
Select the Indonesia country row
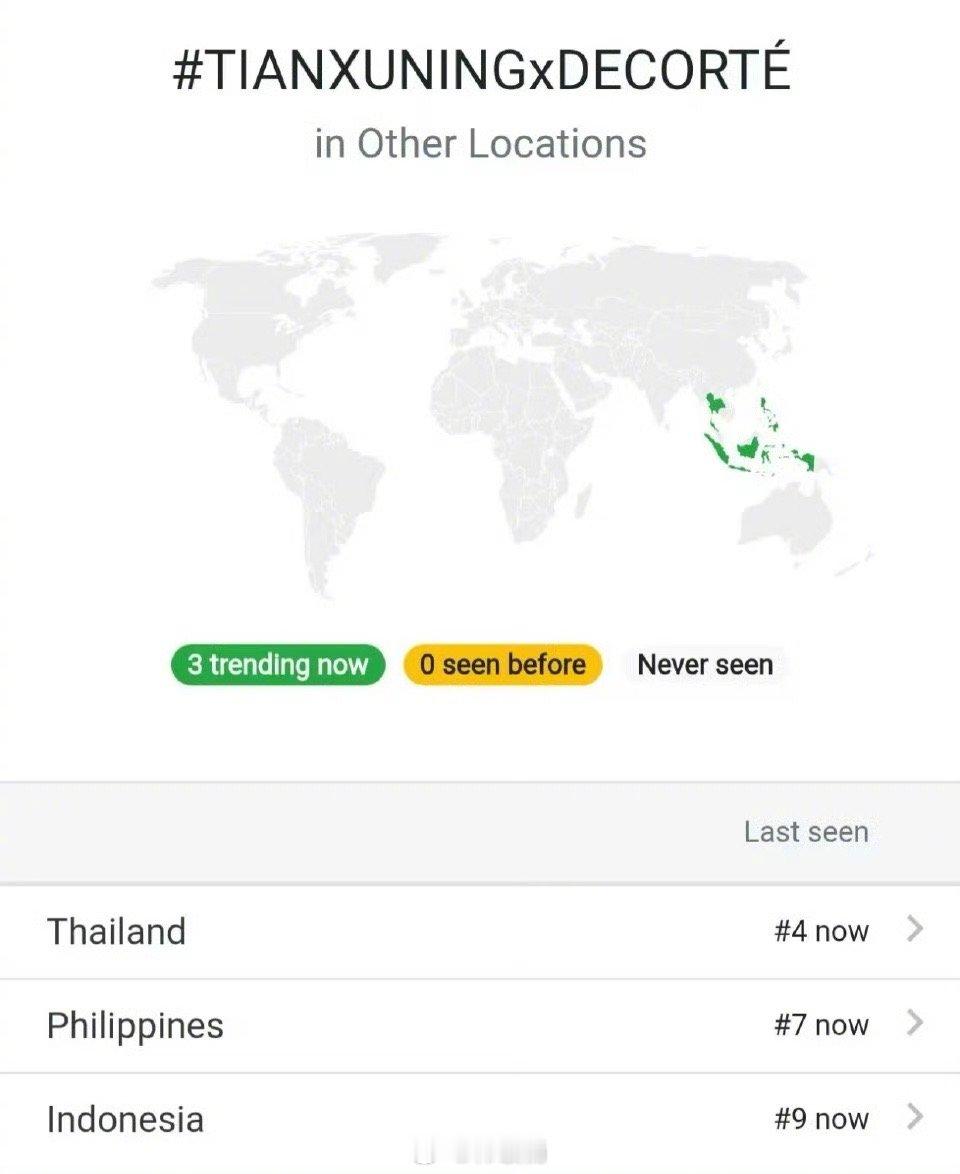tap(480, 1119)
